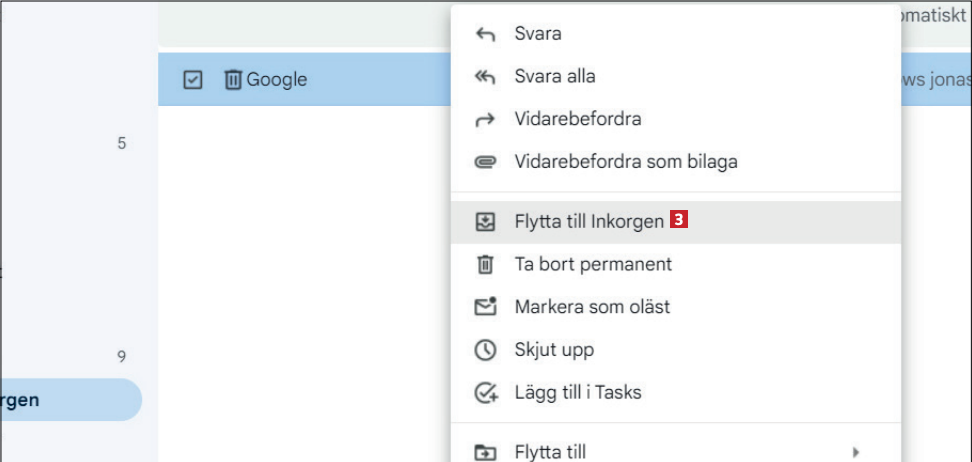Click the email snippet text at row's right end

tap(935, 80)
